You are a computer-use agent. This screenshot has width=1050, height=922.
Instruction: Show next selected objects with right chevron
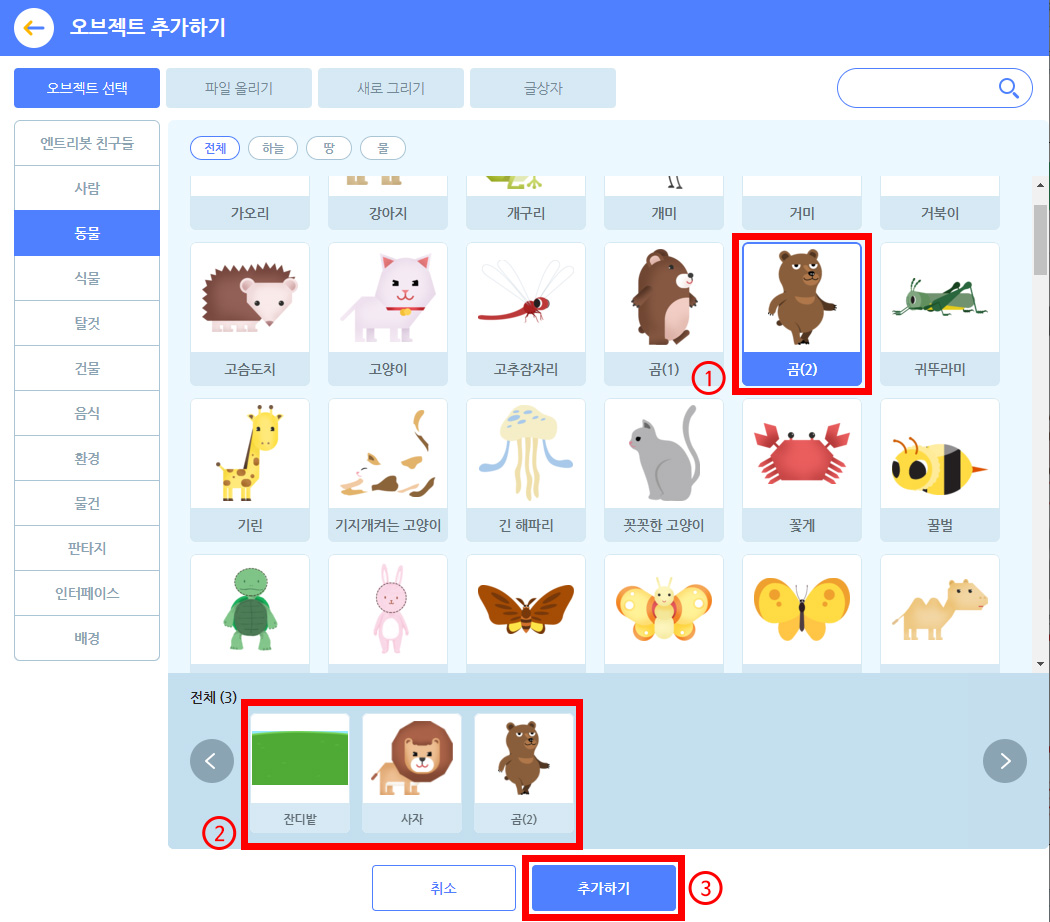(1004, 761)
